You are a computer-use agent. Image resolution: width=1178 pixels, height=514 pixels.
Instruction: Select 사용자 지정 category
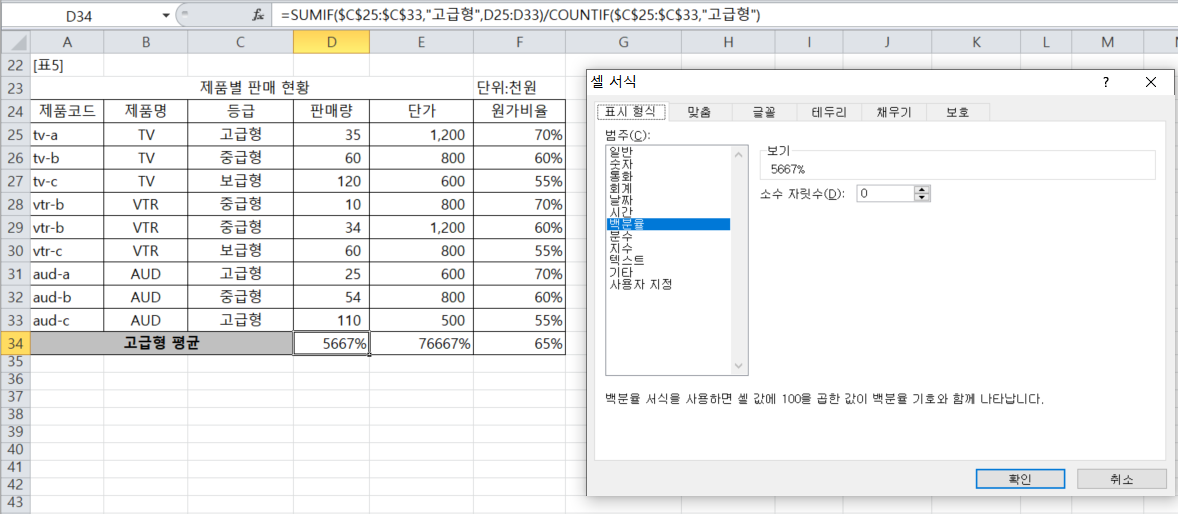[x=640, y=284]
